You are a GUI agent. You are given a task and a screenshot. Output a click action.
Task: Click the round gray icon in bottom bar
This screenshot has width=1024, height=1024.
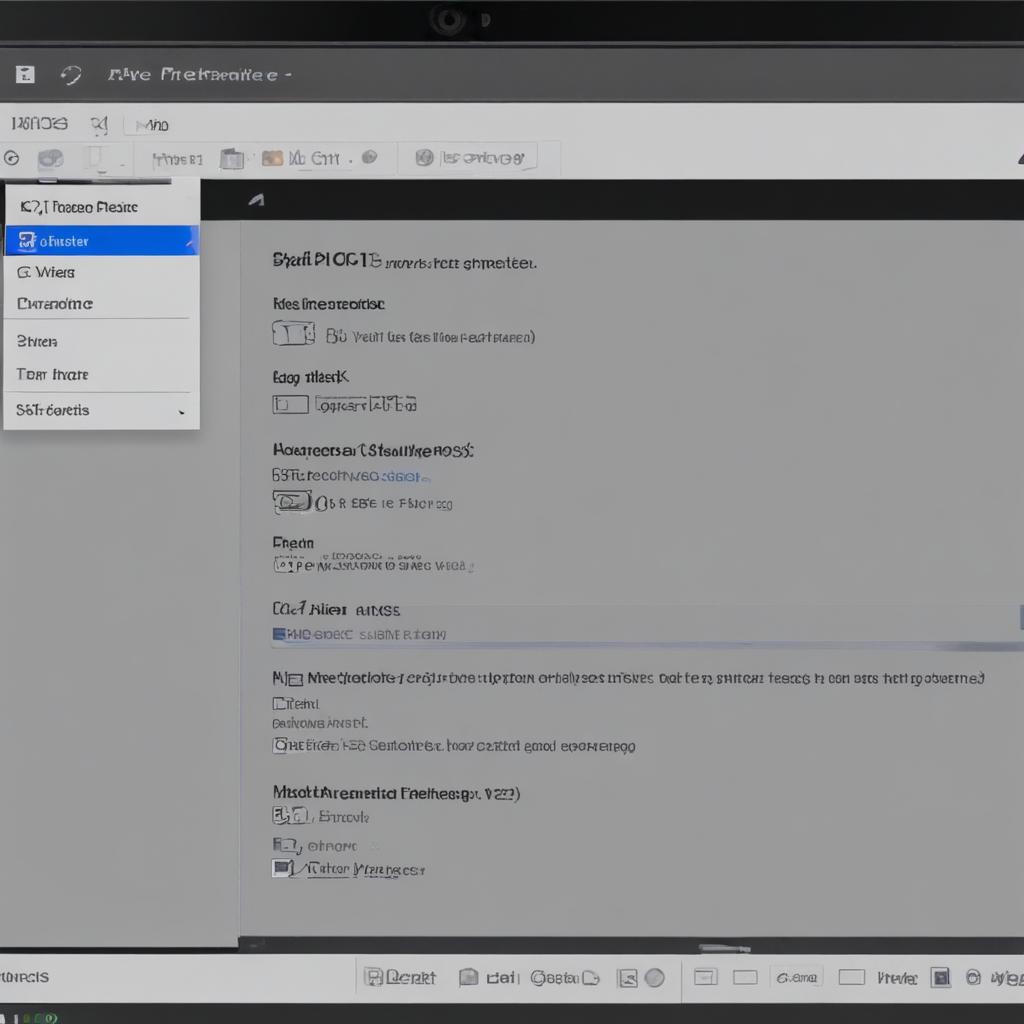pyautogui.click(x=654, y=977)
